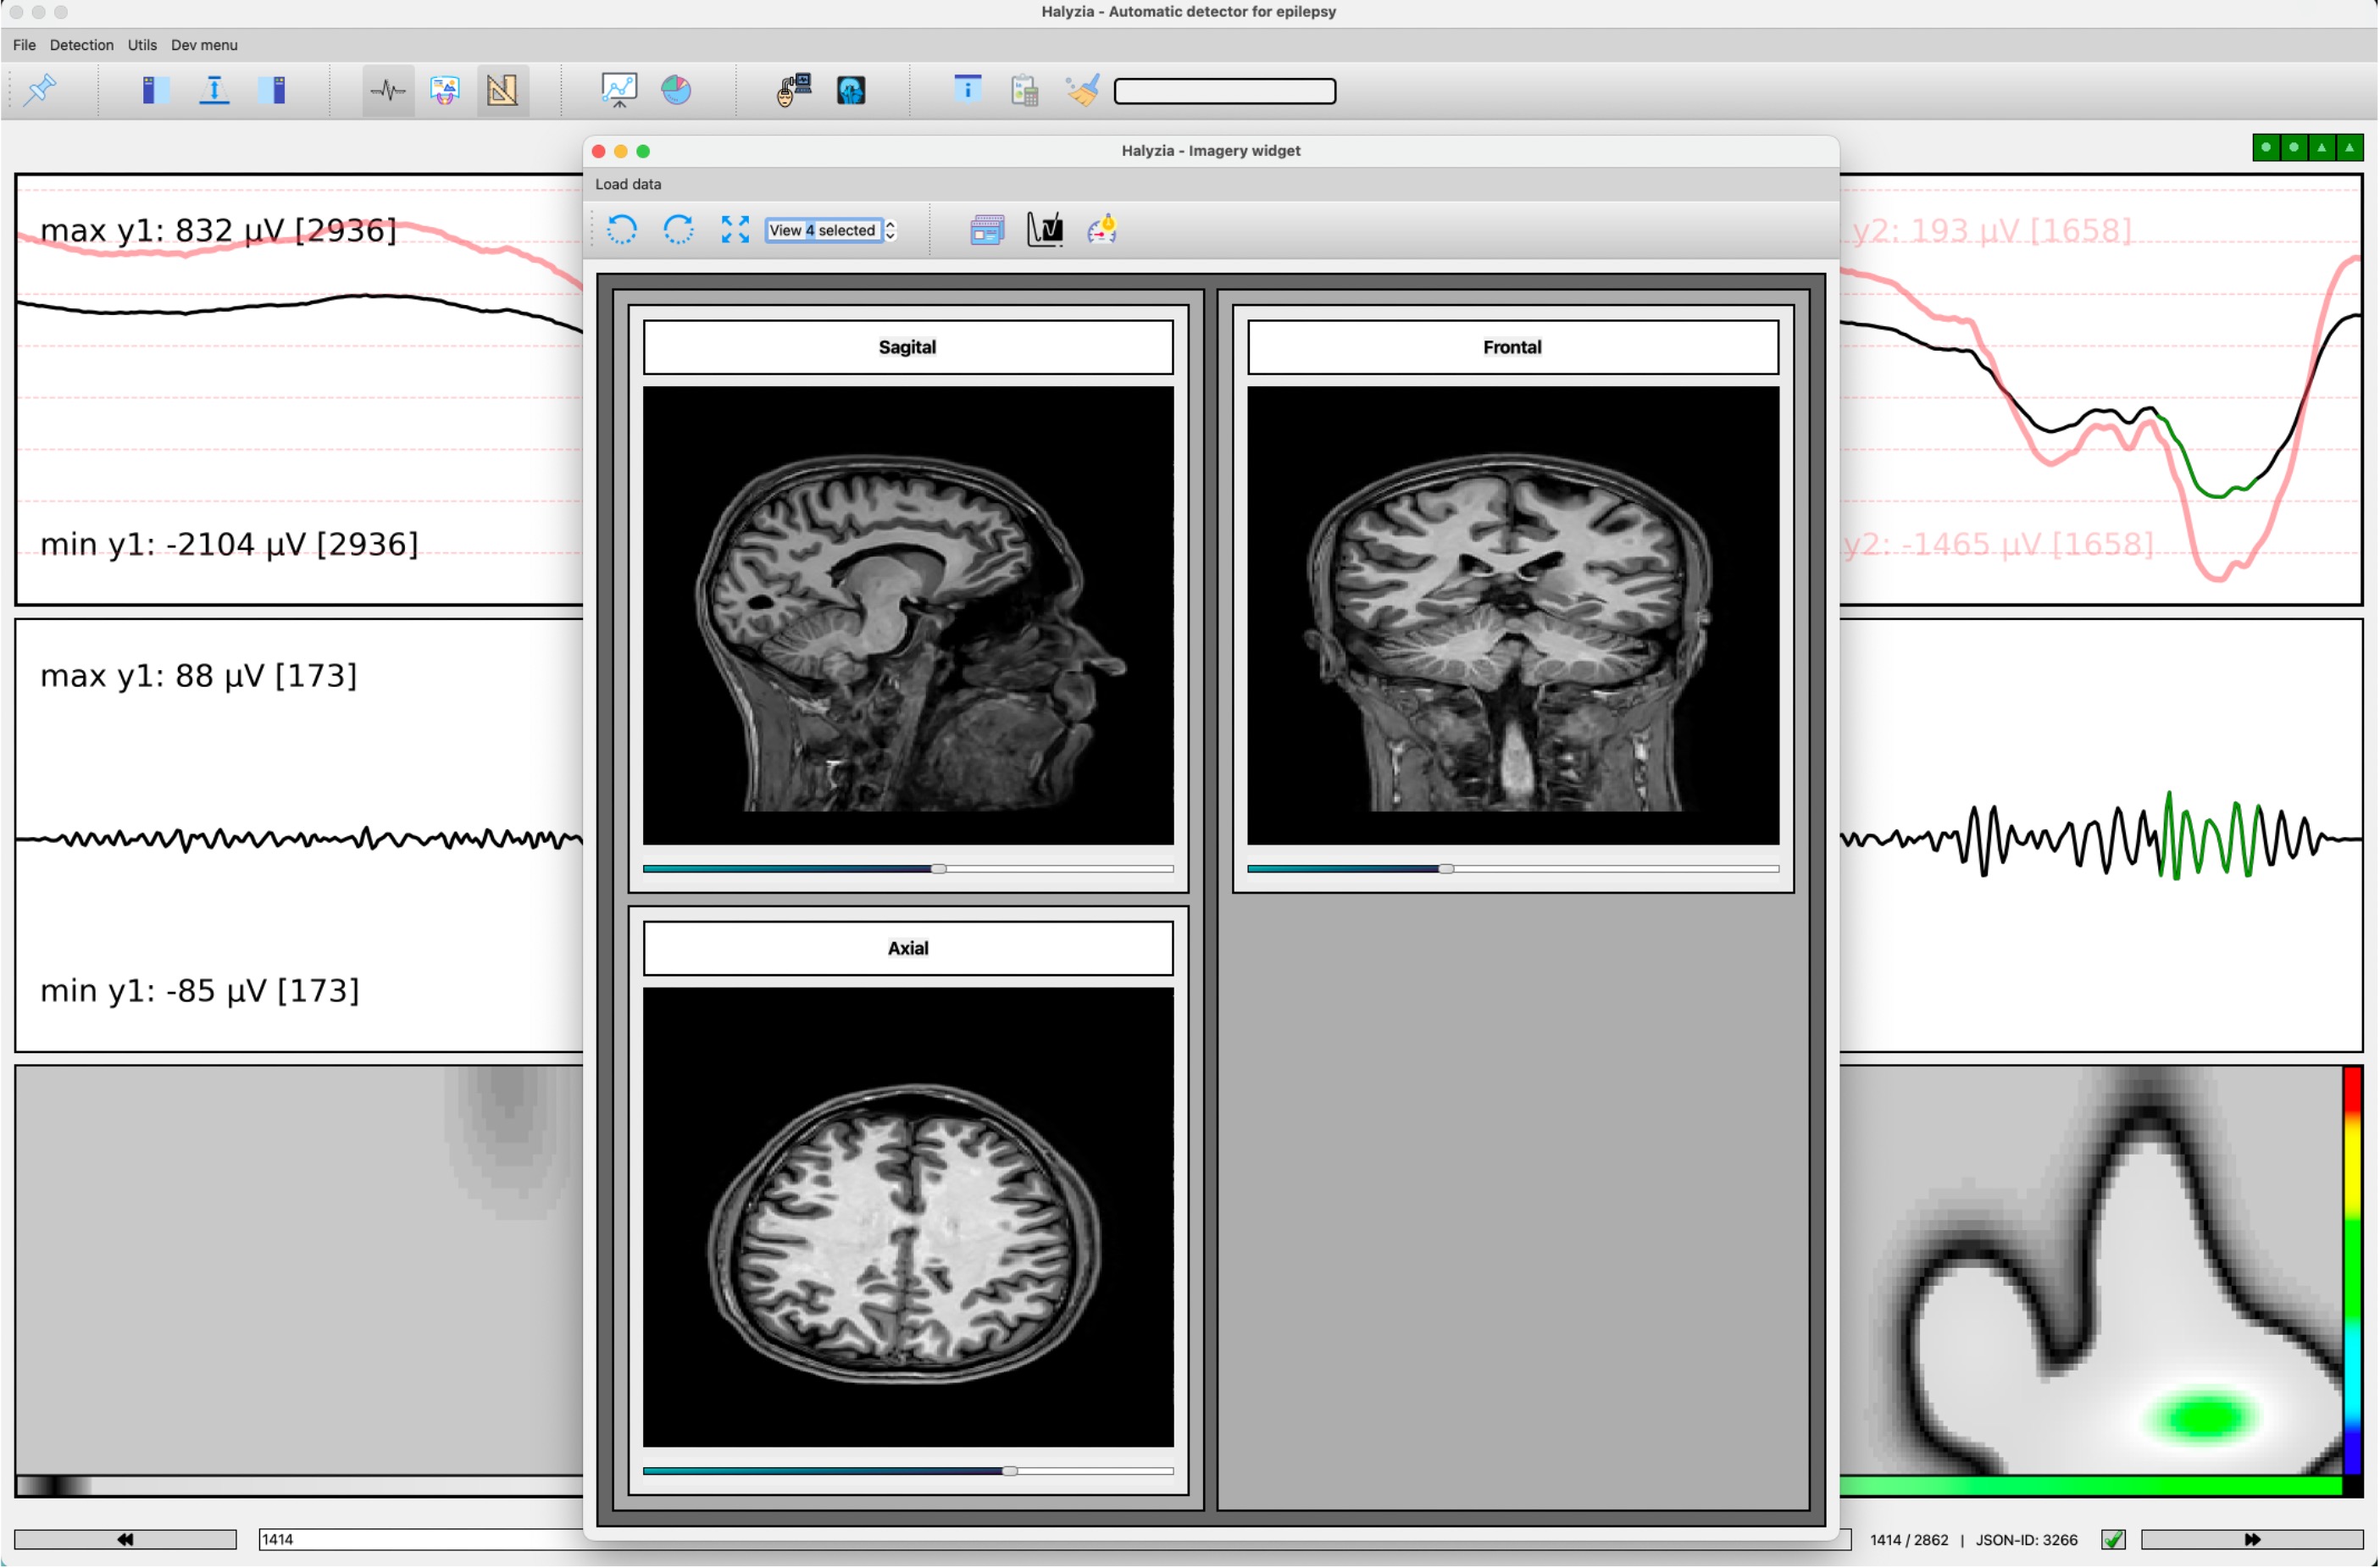Screen dimensions: 2380x1568
Task: Click the speed gauge with lightbulb icon
Action: tap(1102, 230)
